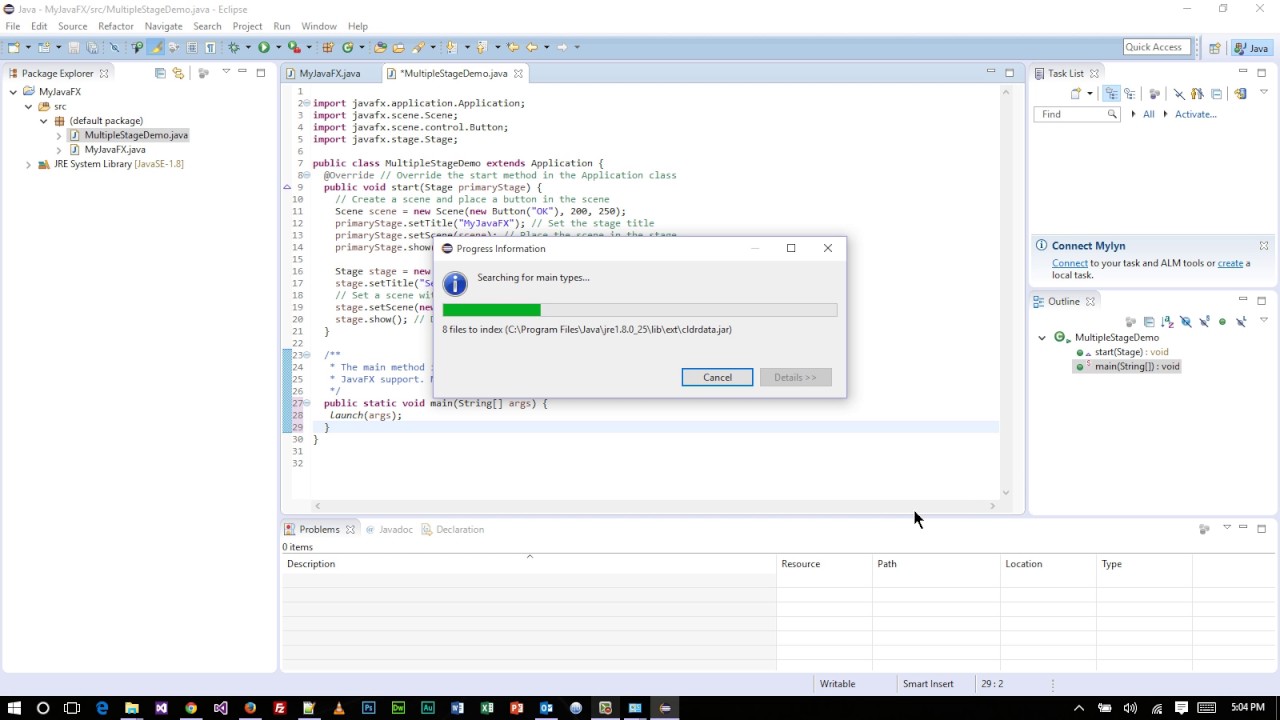
Task: Open File Explorer from the taskbar
Action: click(x=131, y=708)
